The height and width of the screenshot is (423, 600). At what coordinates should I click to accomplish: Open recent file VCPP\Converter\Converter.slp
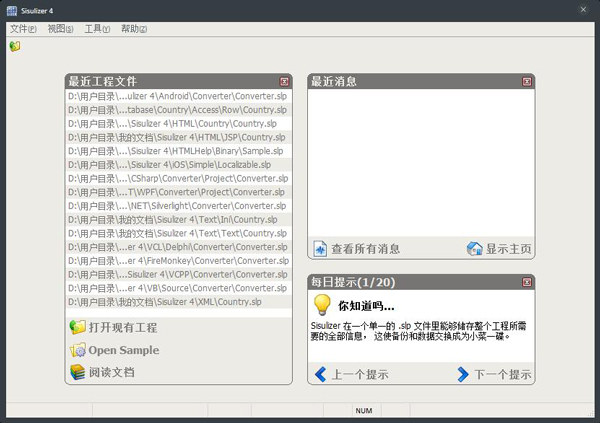(x=179, y=275)
